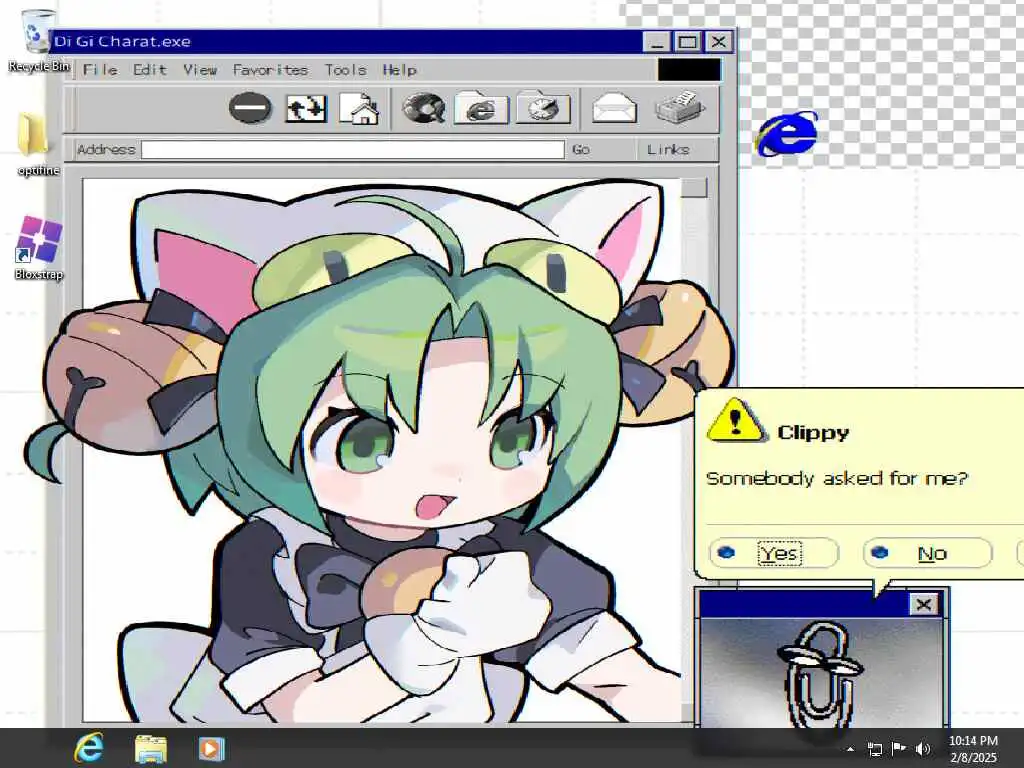Image resolution: width=1024 pixels, height=768 pixels.
Task: Click the Print printer toolbar icon
Action: coord(680,108)
